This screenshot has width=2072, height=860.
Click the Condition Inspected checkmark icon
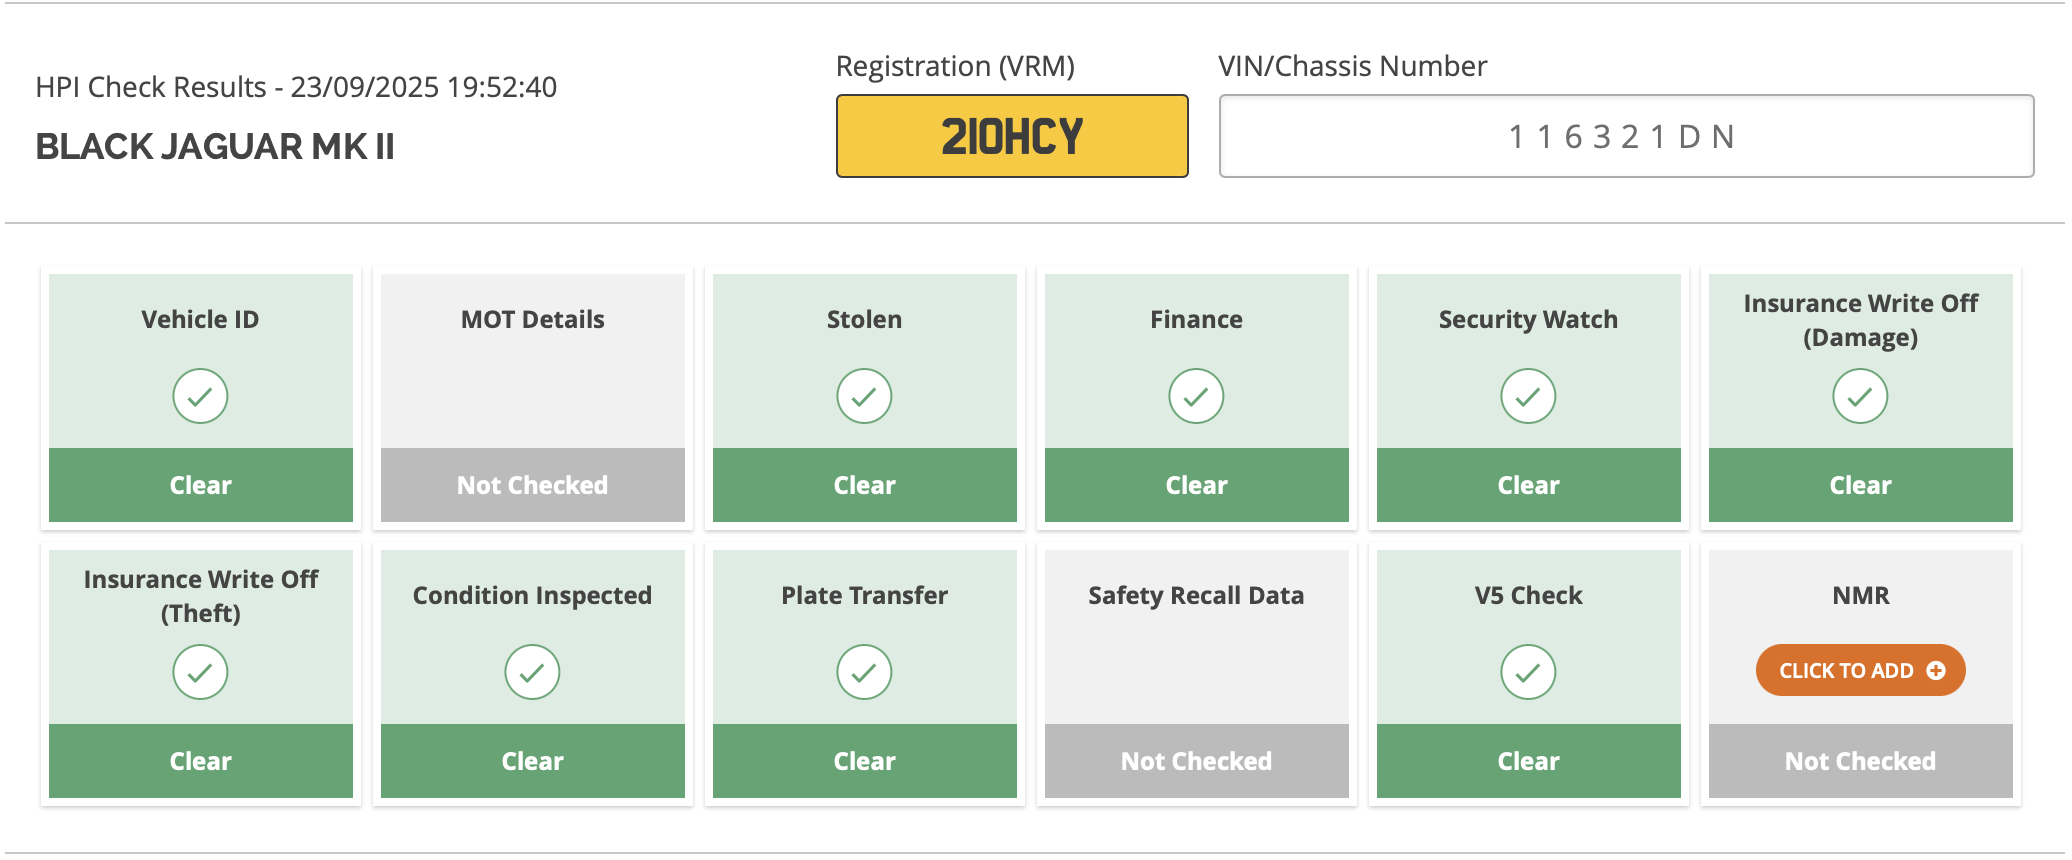pyautogui.click(x=532, y=672)
